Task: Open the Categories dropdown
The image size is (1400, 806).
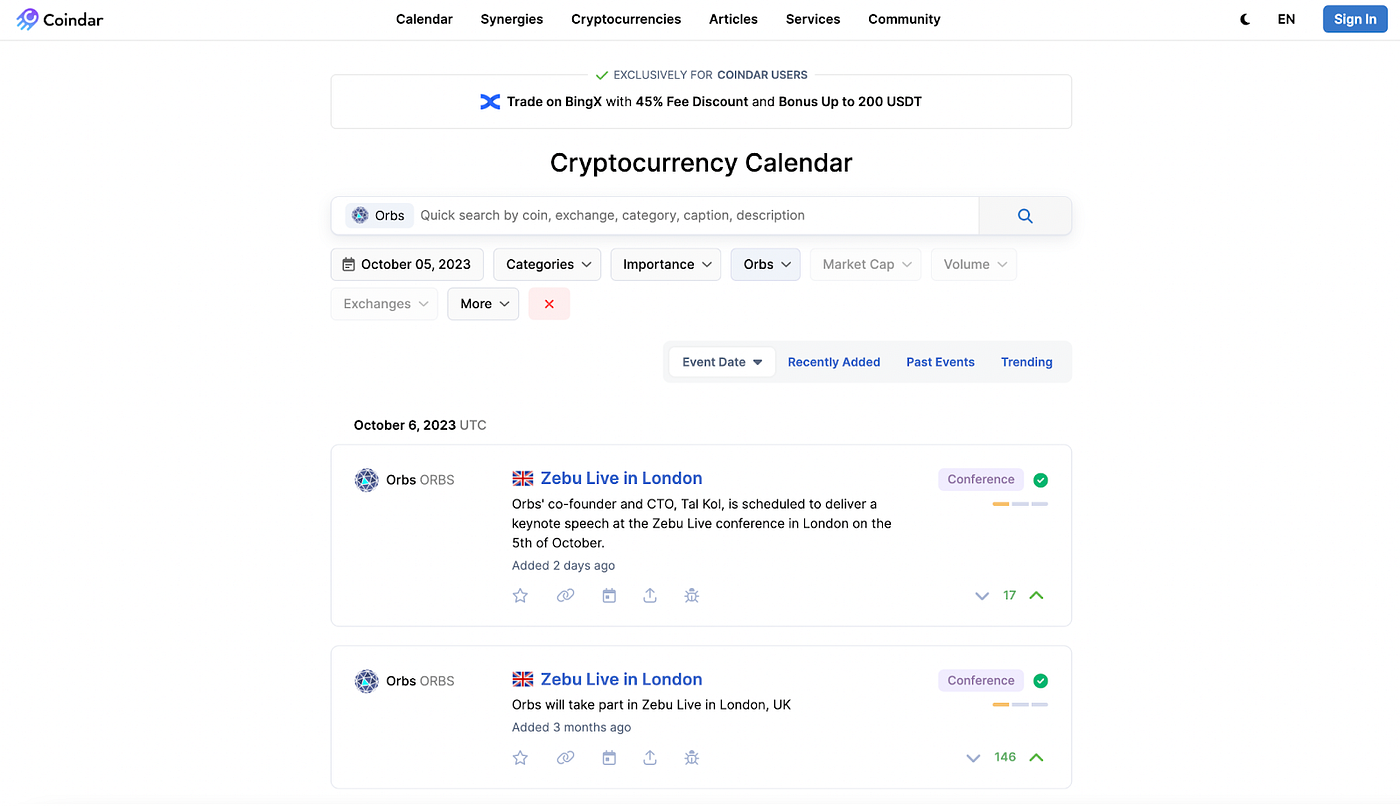Action: pos(546,264)
